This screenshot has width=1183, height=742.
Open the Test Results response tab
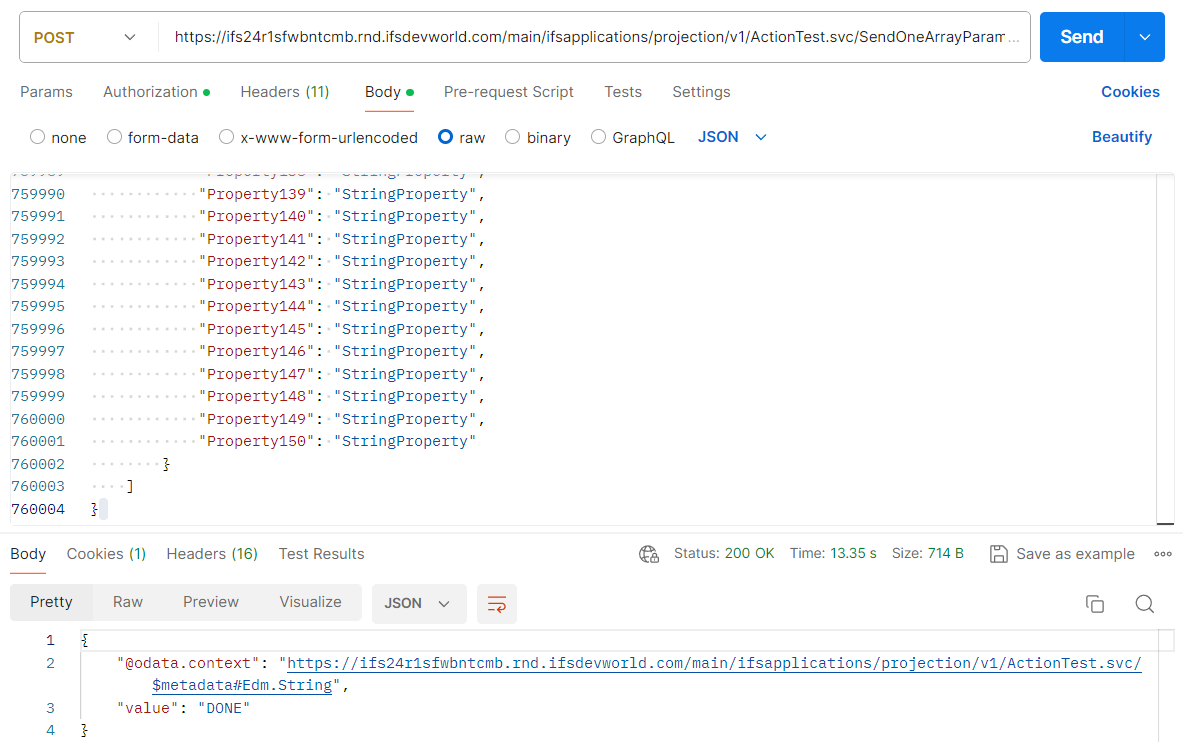(x=321, y=554)
